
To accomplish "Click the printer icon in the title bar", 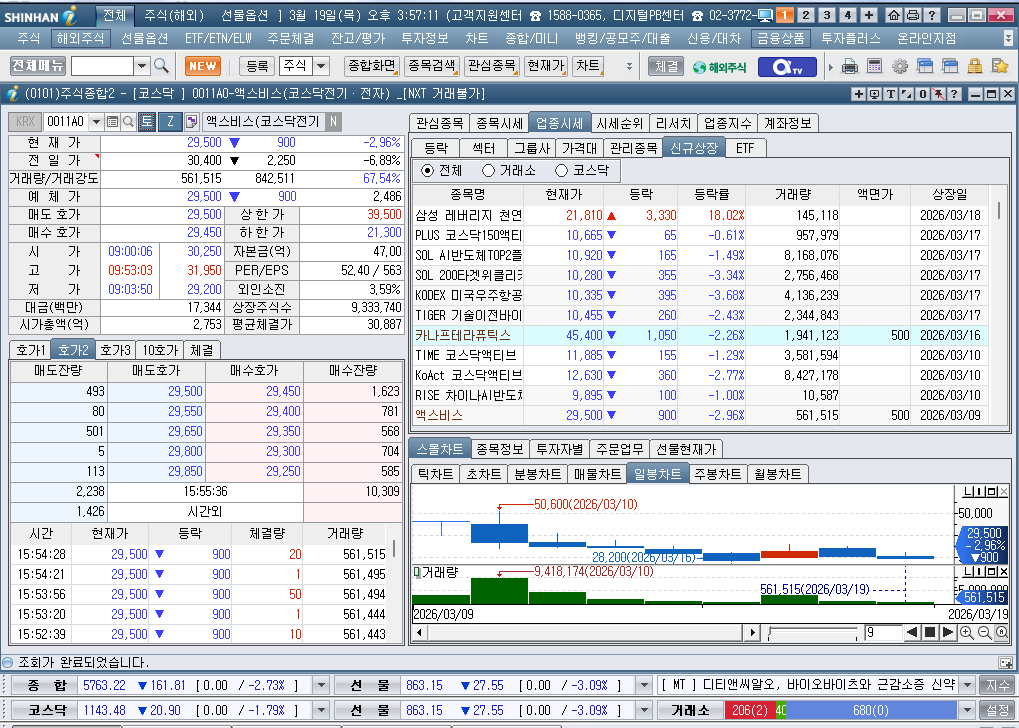I will click(912, 15).
